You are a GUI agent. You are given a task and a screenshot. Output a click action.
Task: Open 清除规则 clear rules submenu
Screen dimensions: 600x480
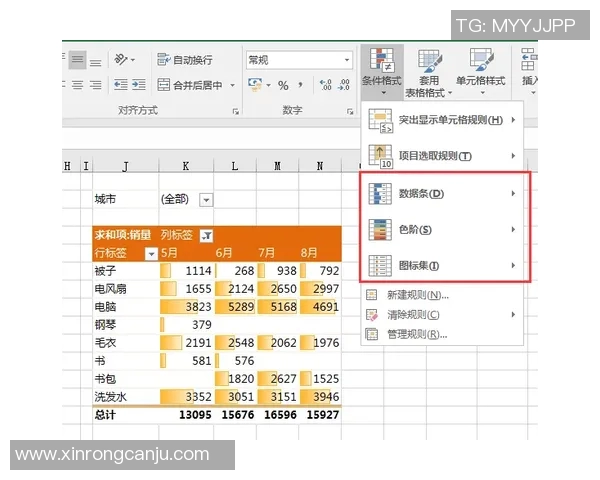tap(442, 315)
